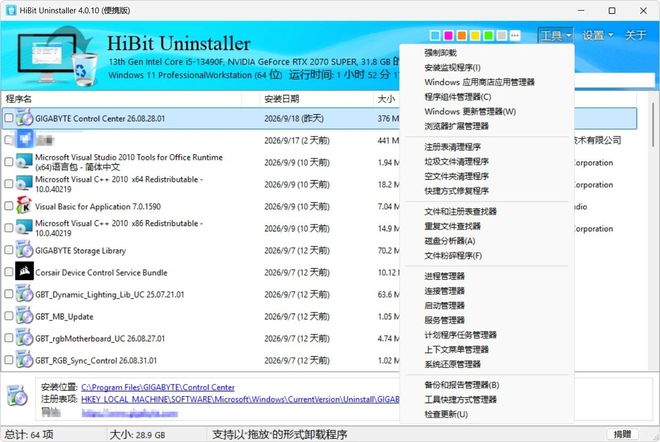Click the 捐赠 button
Image resolution: width=660 pixels, height=442 pixels.
(x=623, y=434)
